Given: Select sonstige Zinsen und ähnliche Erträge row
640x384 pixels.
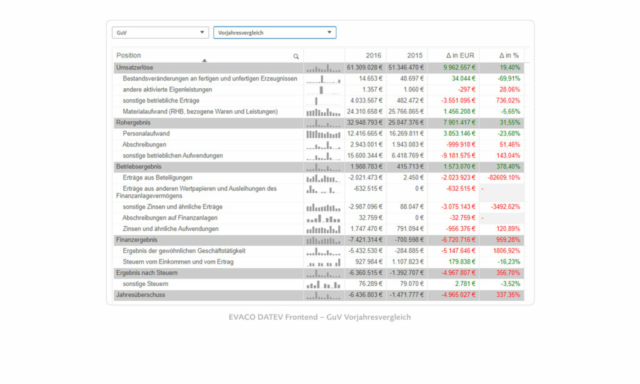Looking at the screenshot, I should (319, 207).
